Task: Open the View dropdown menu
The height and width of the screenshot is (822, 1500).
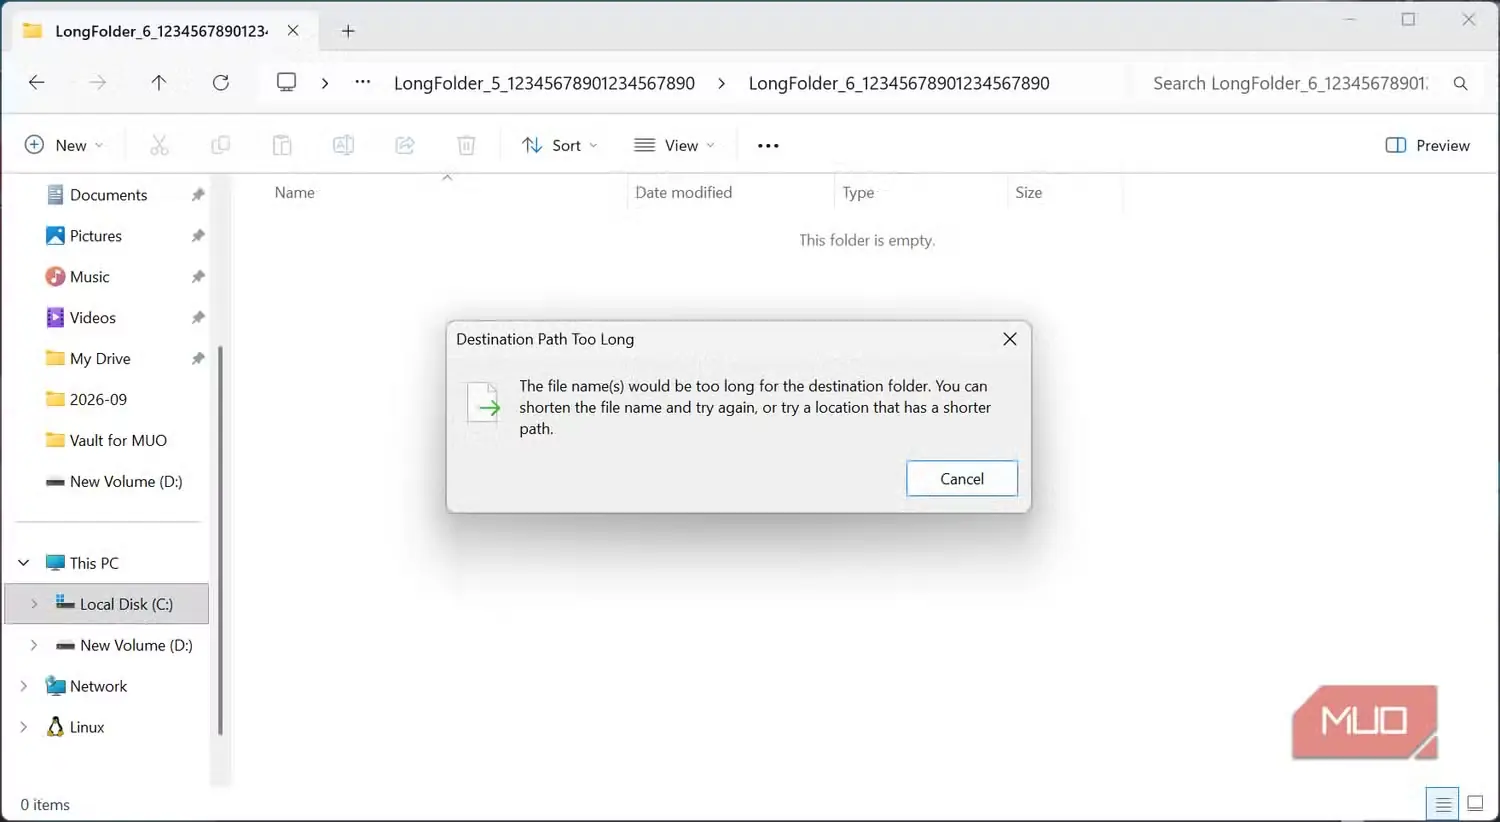Action: click(x=675, y=146)
